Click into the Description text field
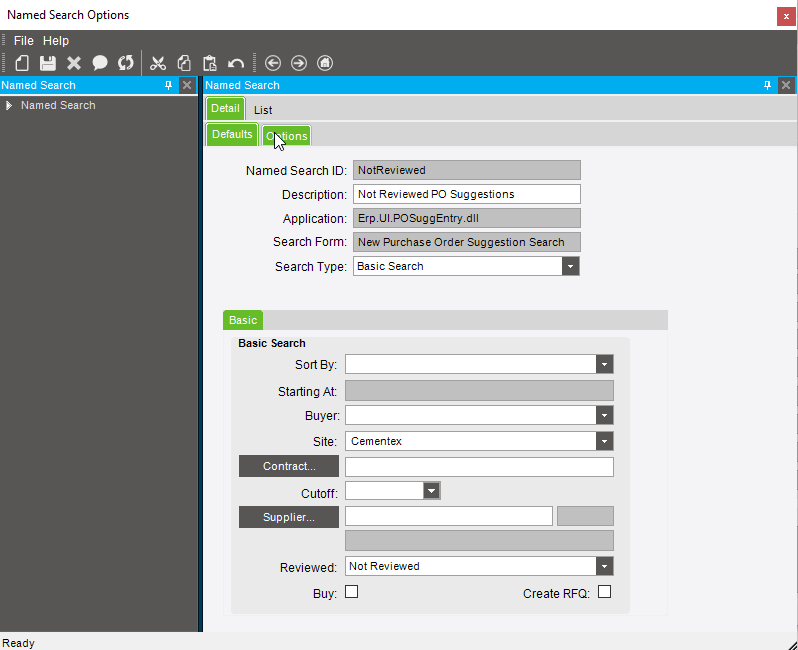 pyautogui.click(x=466, y=194)
